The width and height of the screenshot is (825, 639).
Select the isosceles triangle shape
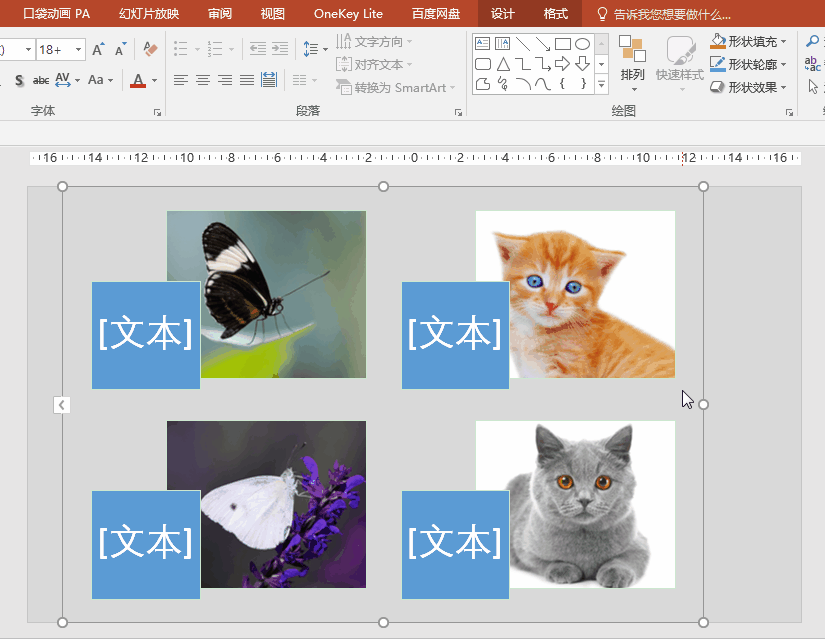pyautogui.click(x=503, y=64)
